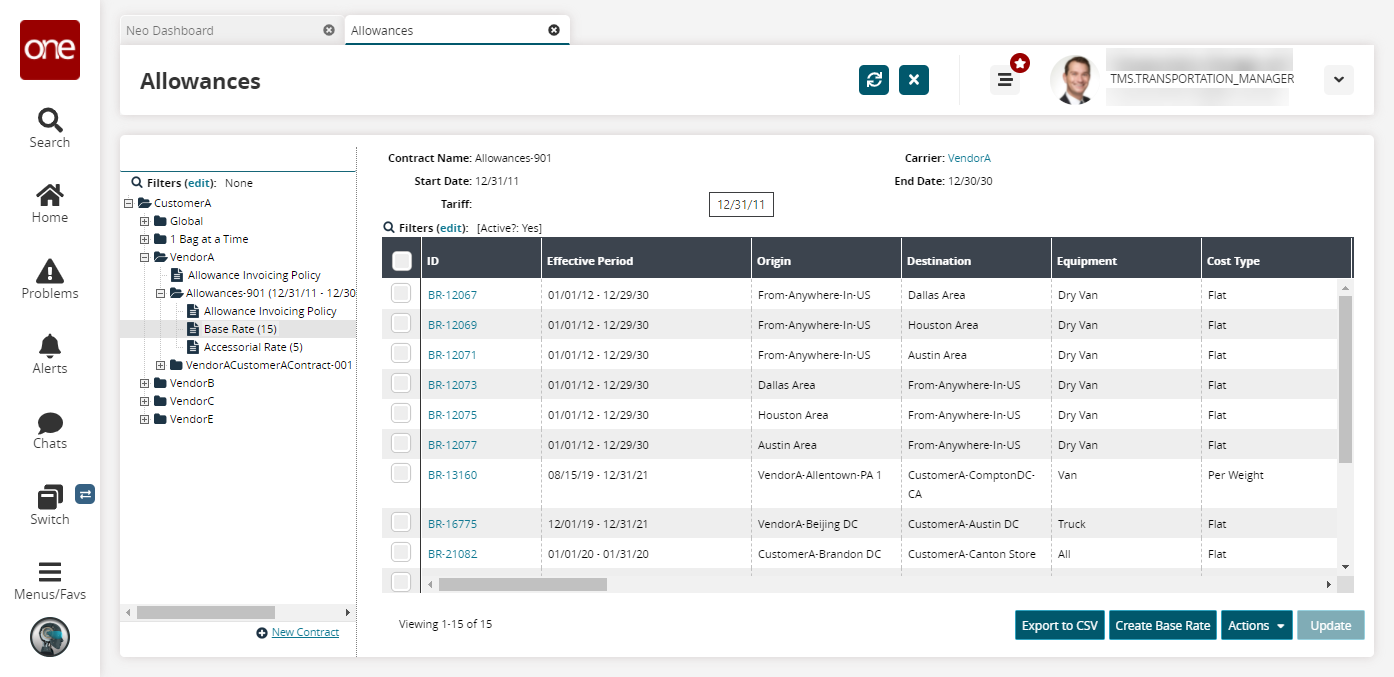1394x677 pixels.
Task: Click the Search magnifier icon in sidebar
Action: click(49, 121)
